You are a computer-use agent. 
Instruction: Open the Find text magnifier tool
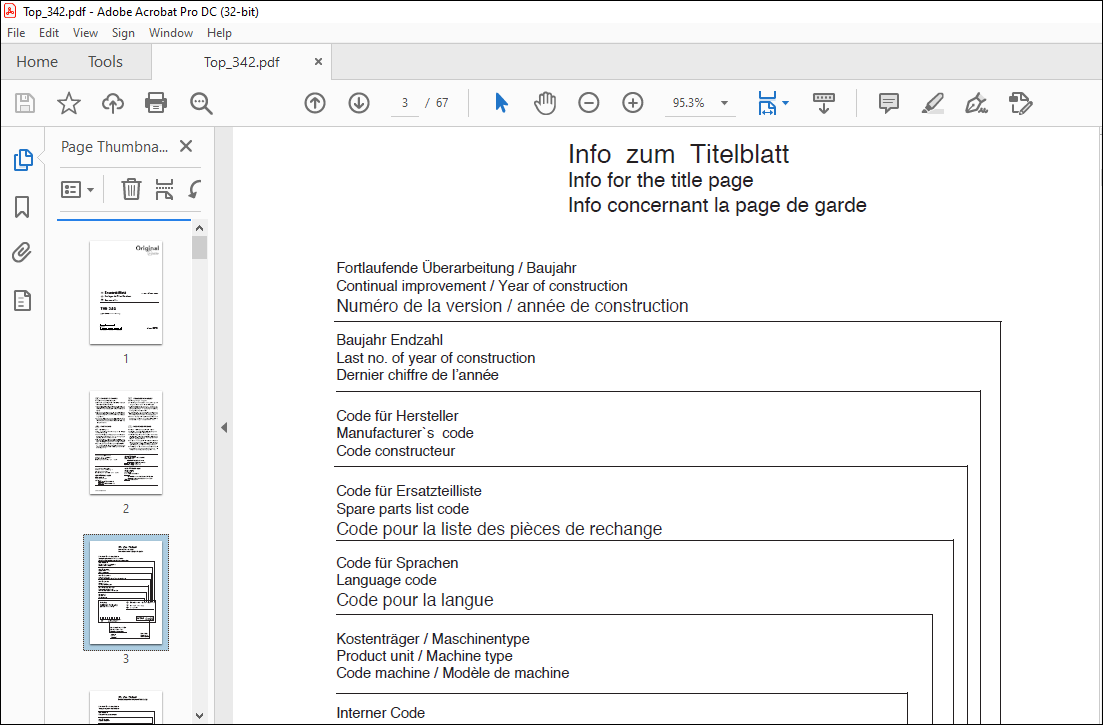pyautogui.click(x=201, y=103)
